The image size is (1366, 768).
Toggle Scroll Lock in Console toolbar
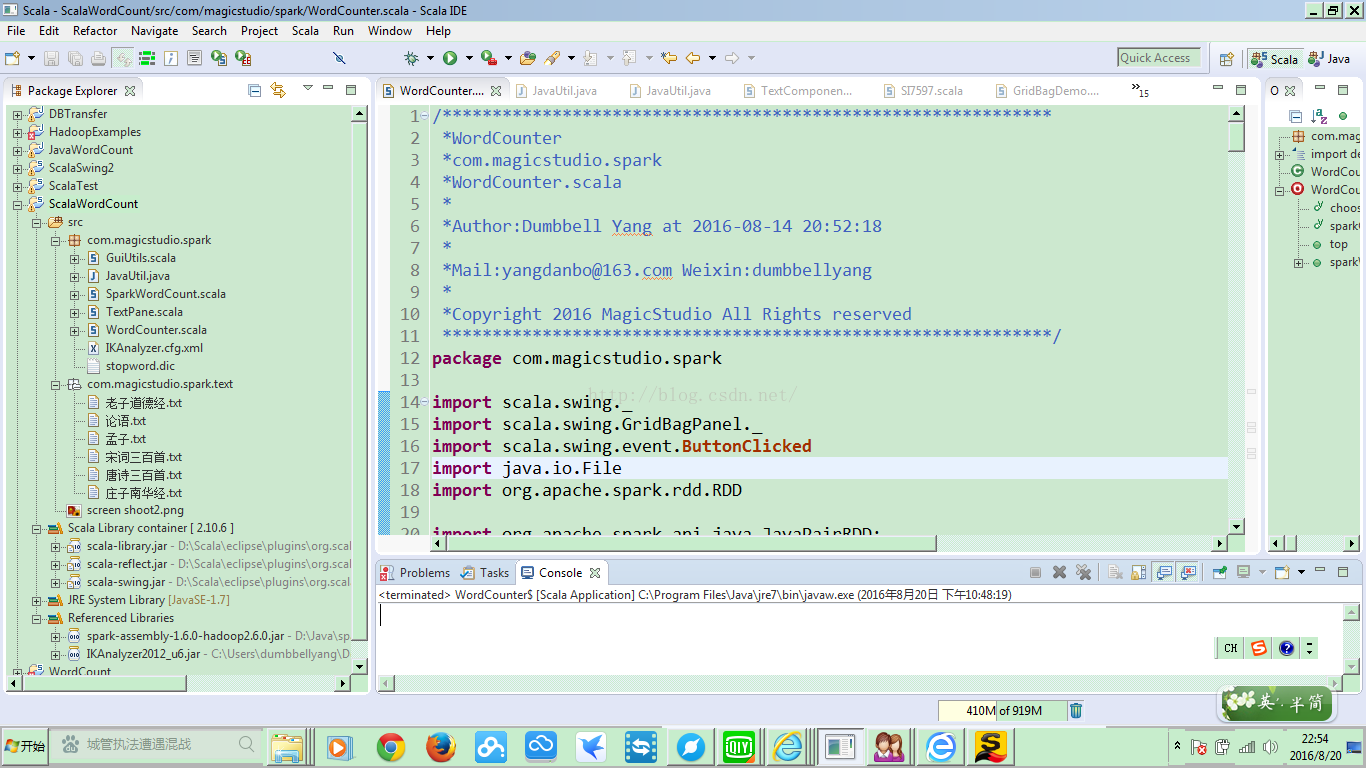1139,573
